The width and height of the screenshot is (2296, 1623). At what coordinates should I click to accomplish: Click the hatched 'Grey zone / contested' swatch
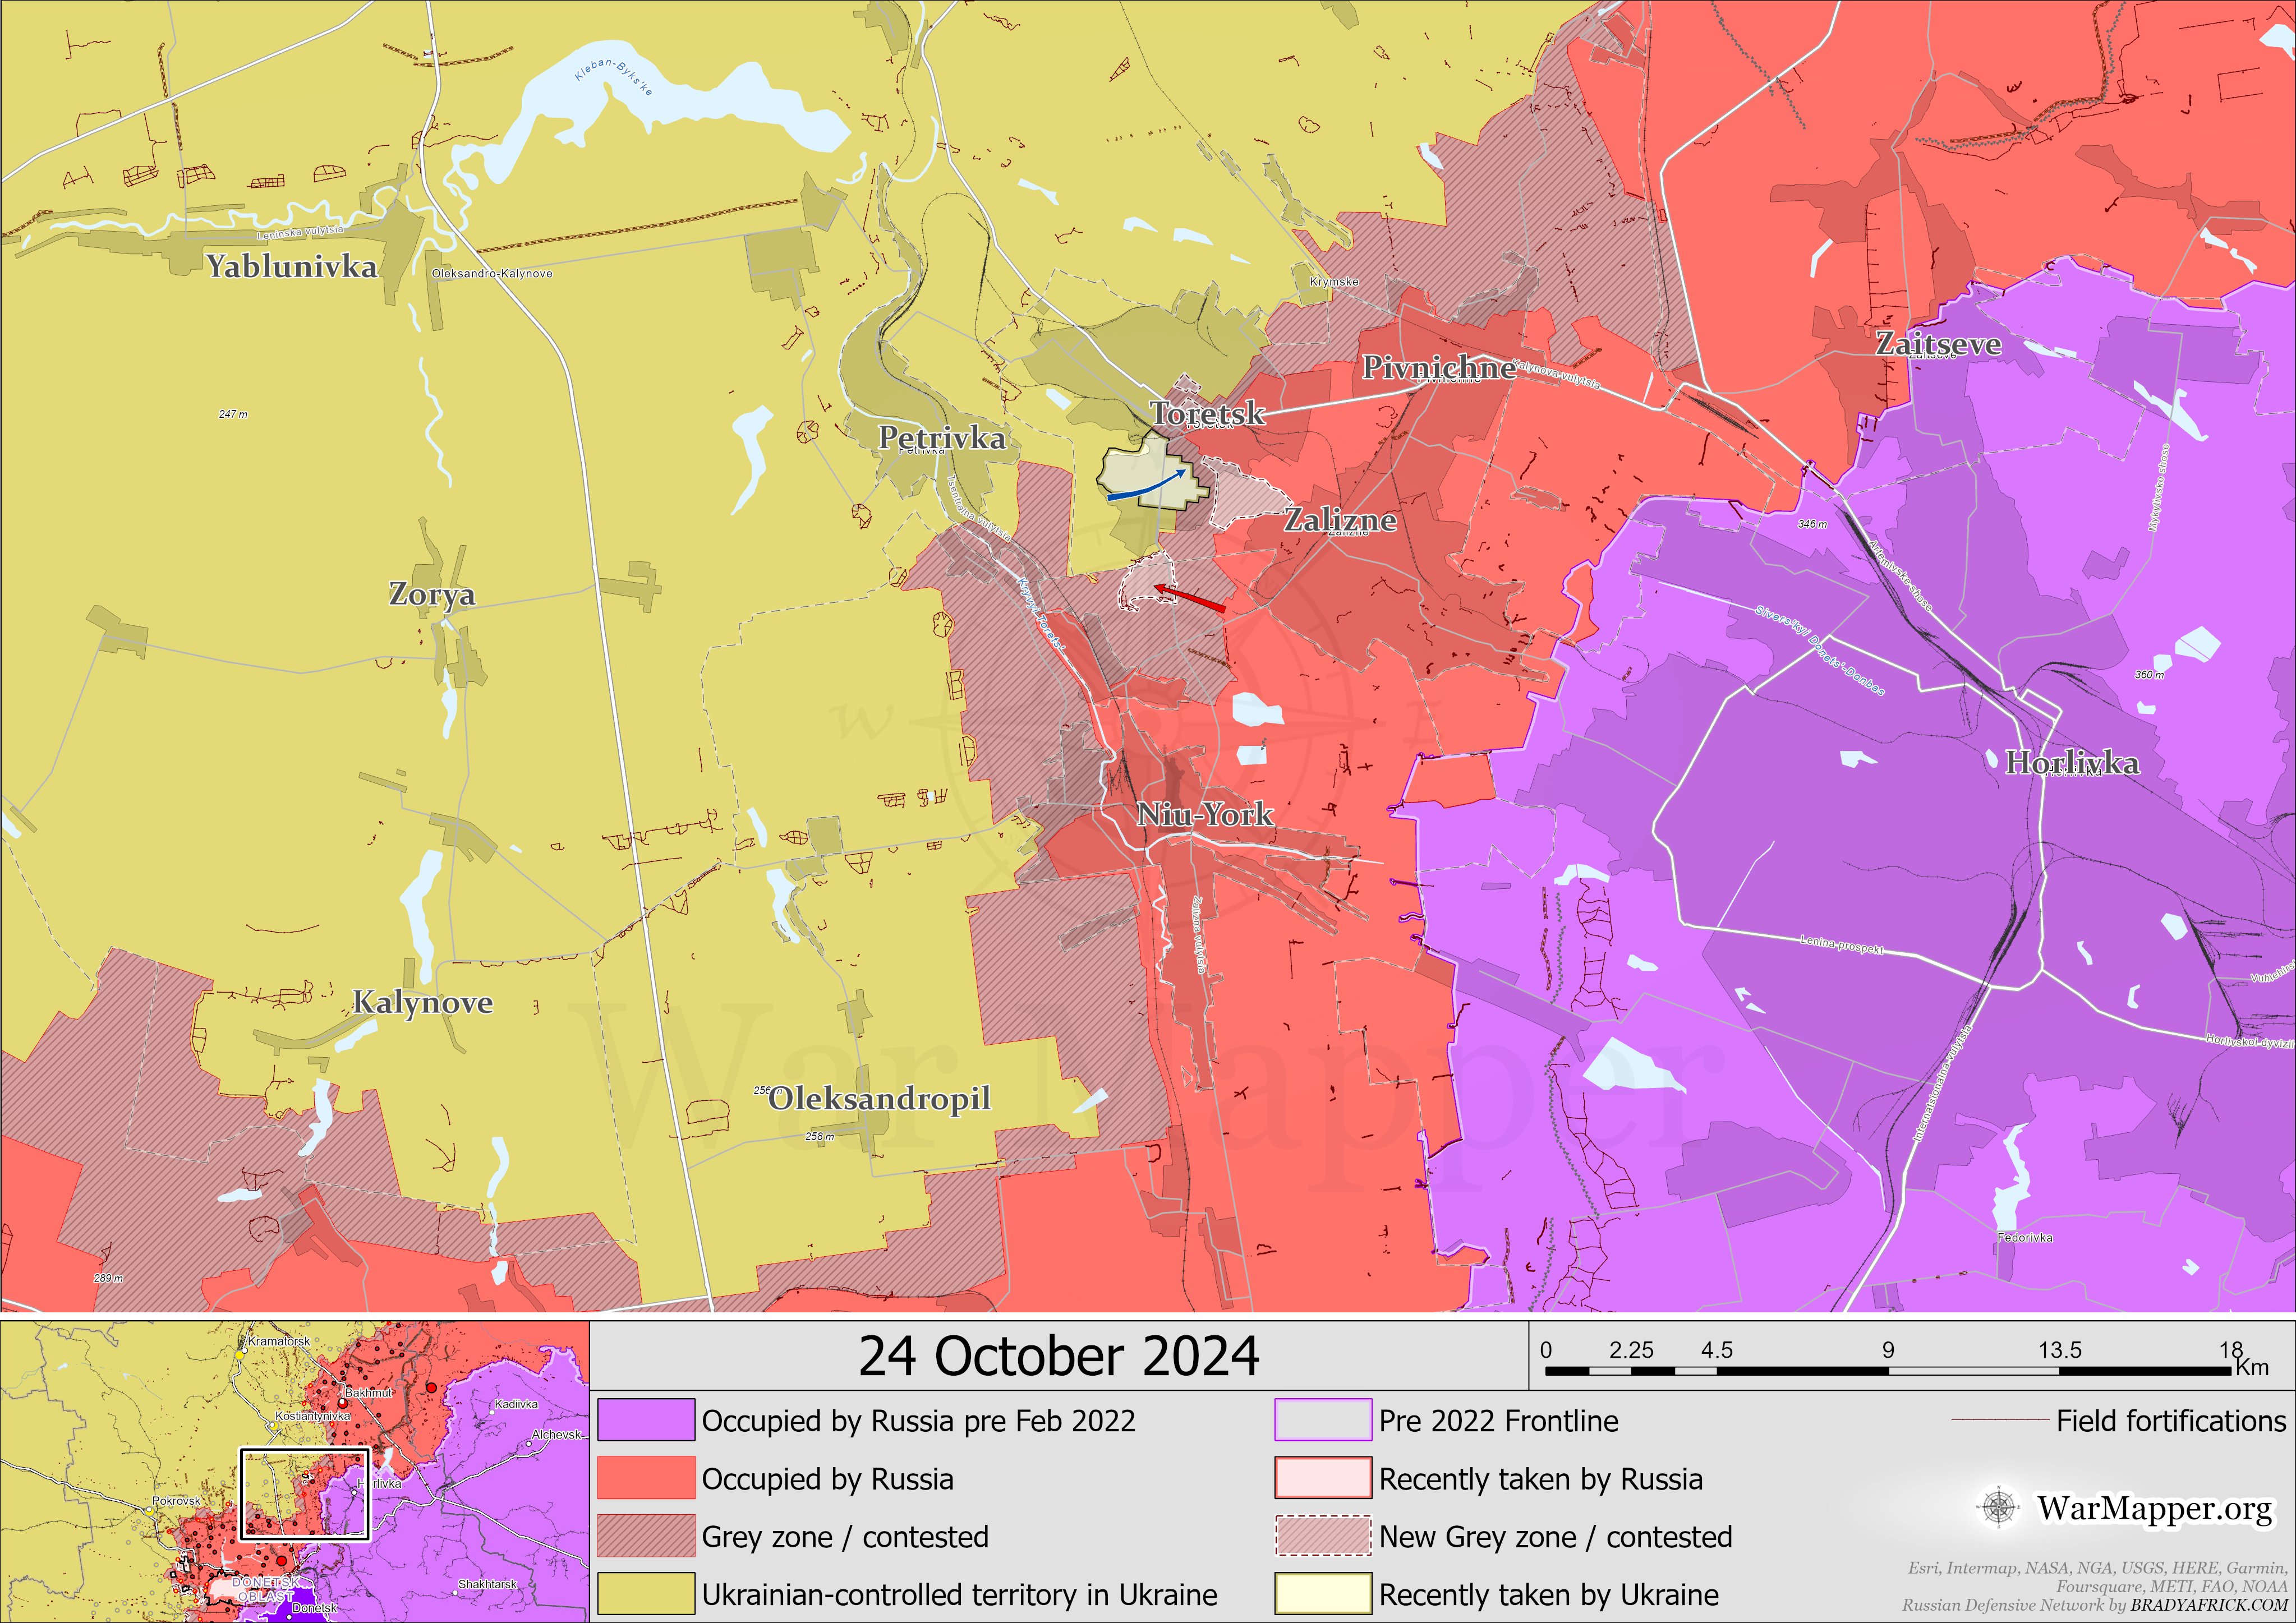pyautogui.click(x=646, y=1536)
